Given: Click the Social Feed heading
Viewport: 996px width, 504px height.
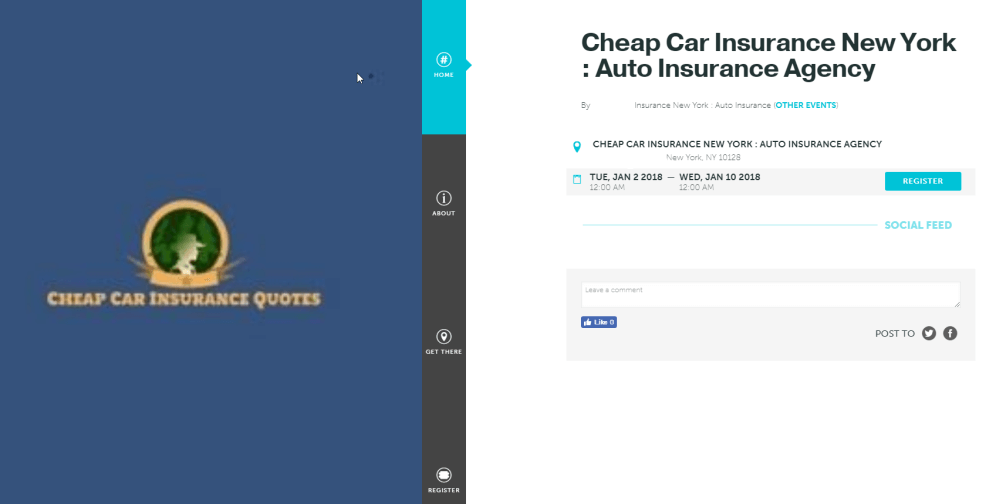Looking at the screenshot, I should click(918, 225).
